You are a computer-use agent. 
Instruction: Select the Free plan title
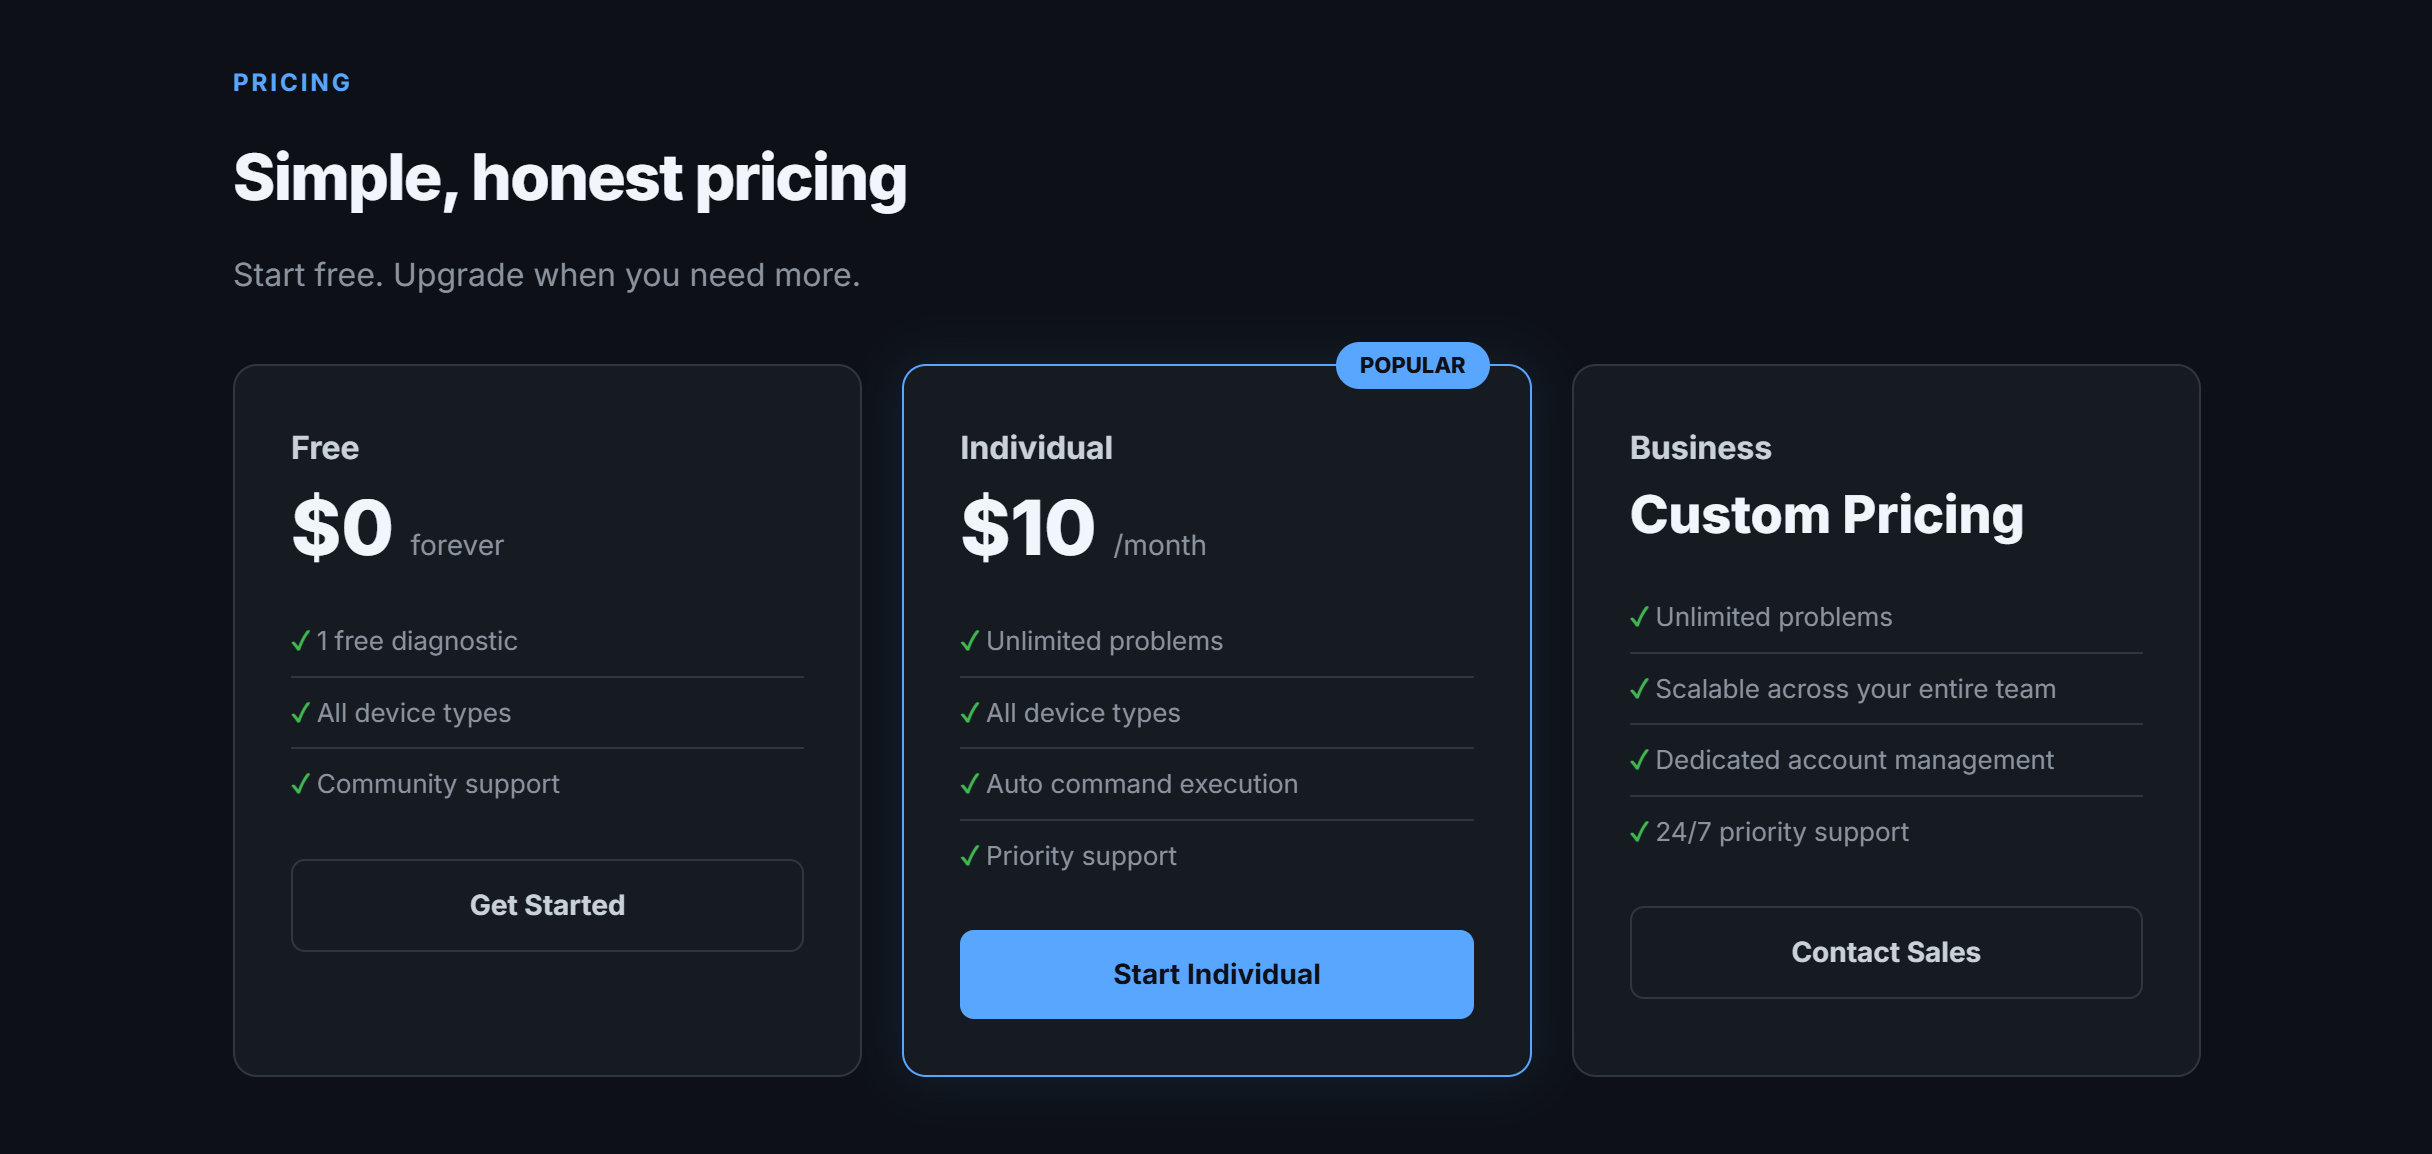[x=325, y=448]
